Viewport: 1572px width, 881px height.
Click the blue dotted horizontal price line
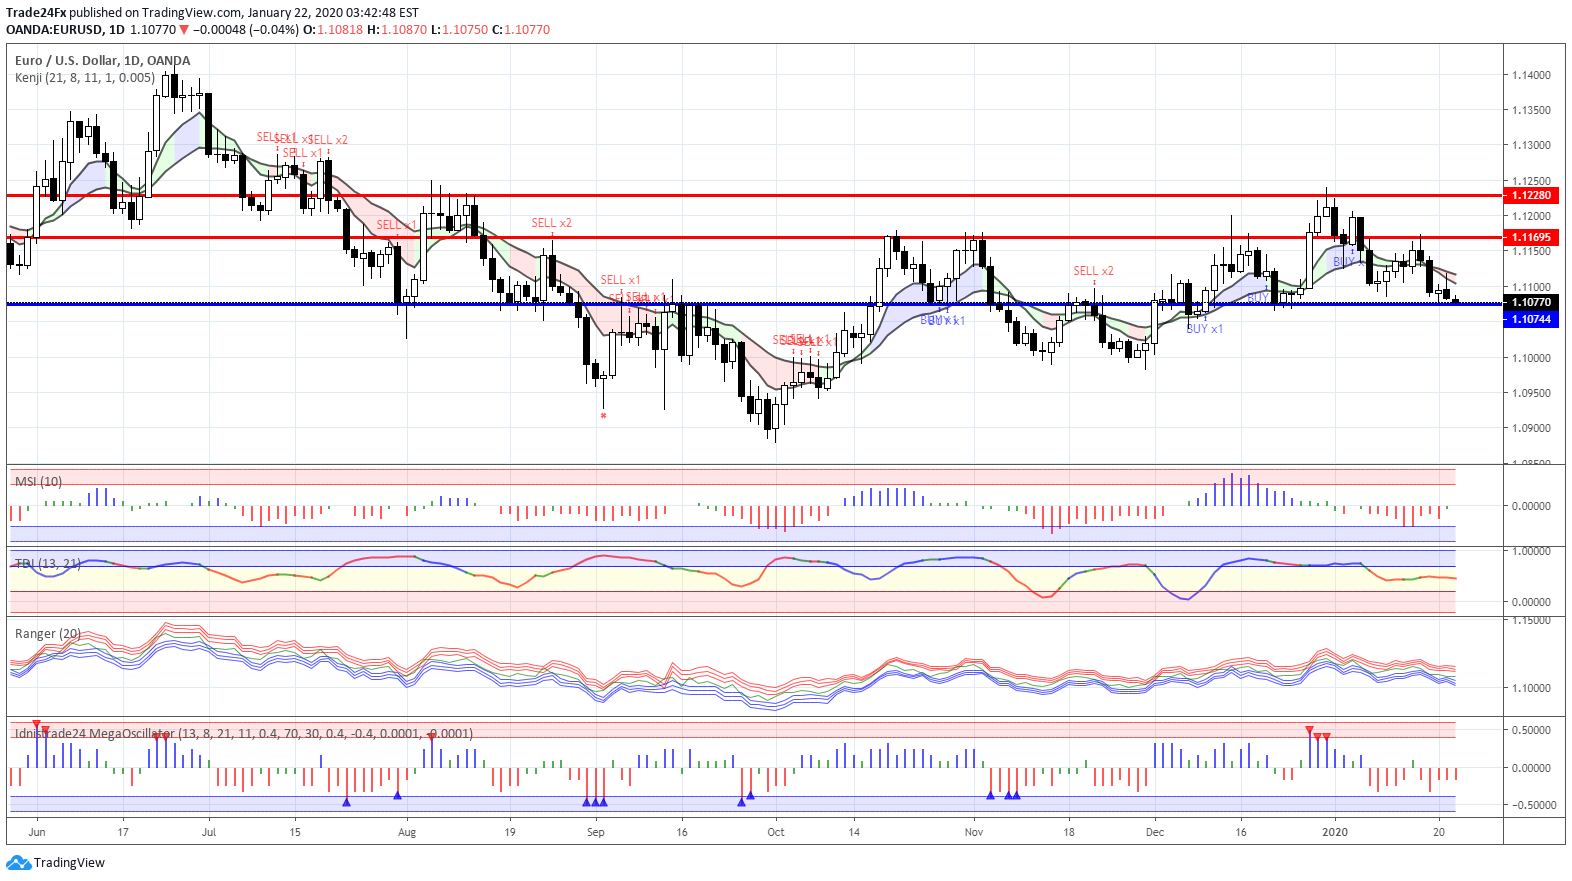click(754, 303)
